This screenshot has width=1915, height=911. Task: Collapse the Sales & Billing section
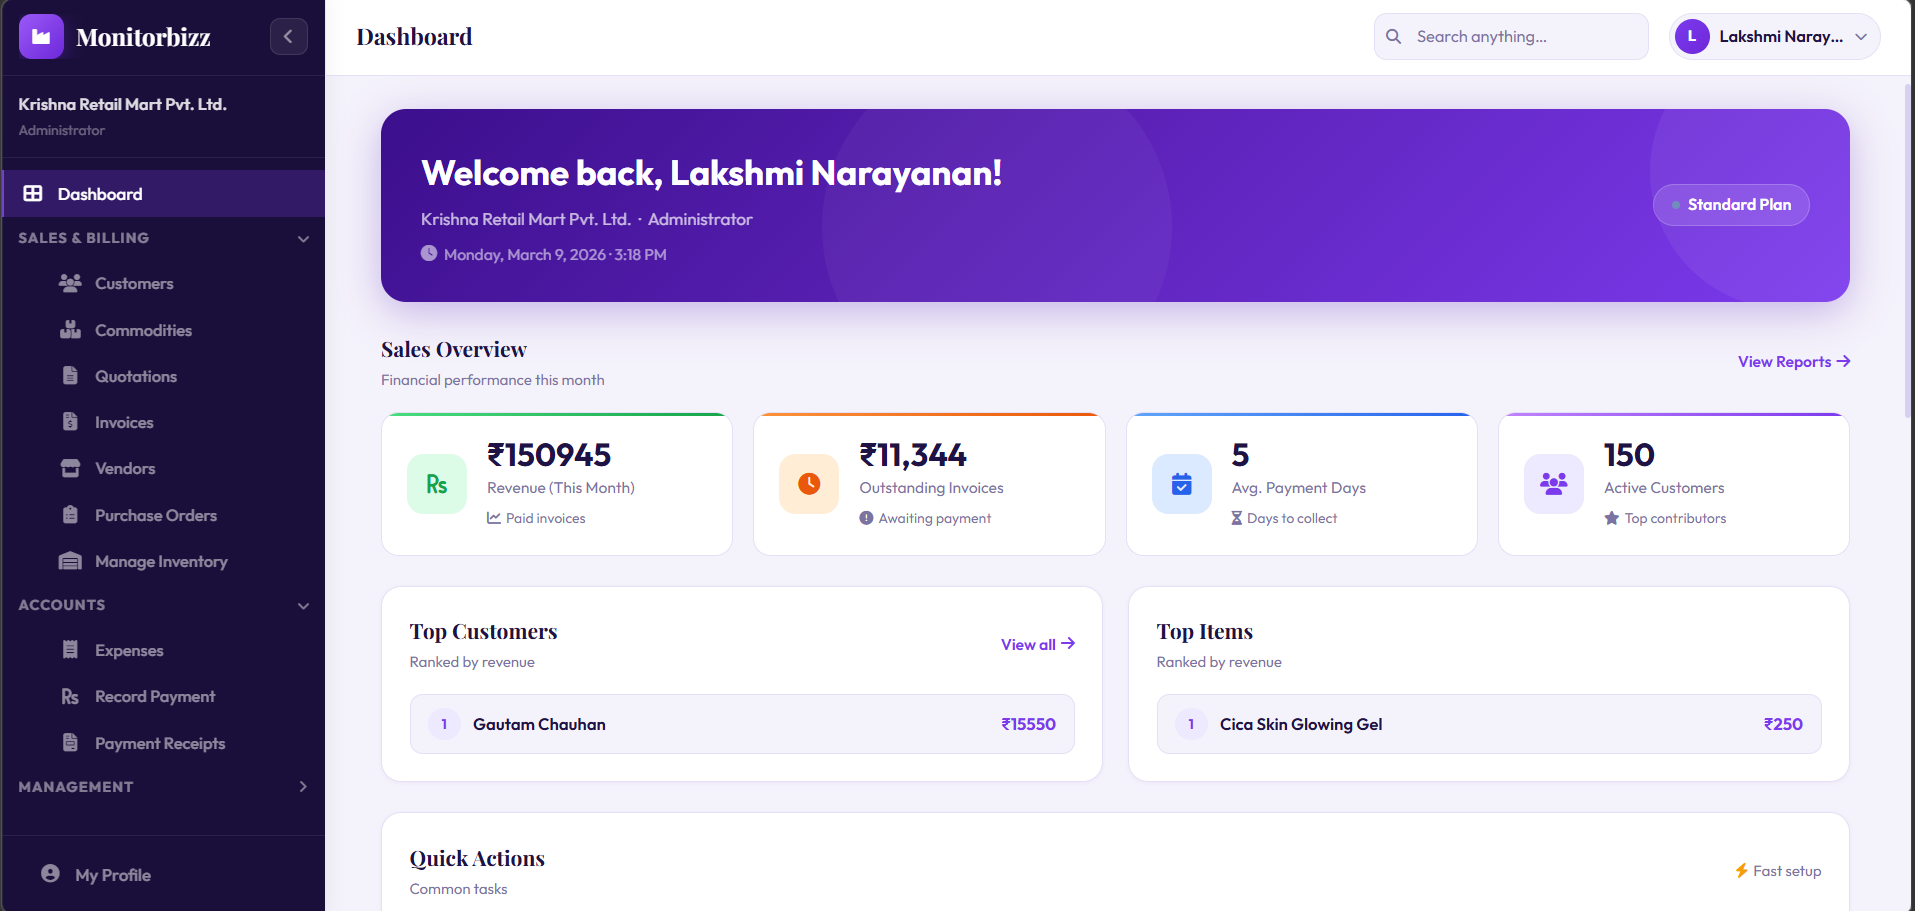coord(302,238)
